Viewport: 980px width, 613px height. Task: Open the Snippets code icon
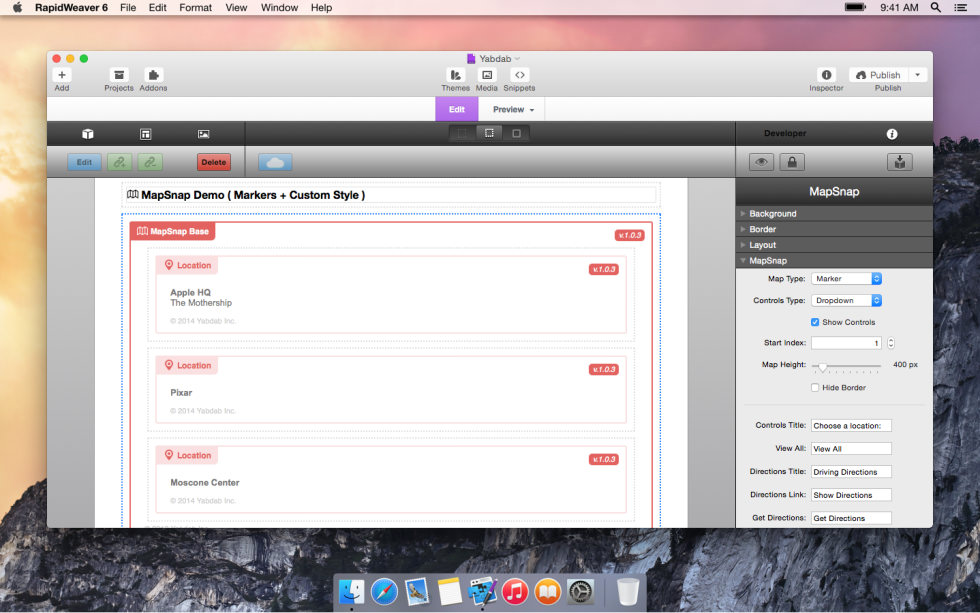click(519, 75)
